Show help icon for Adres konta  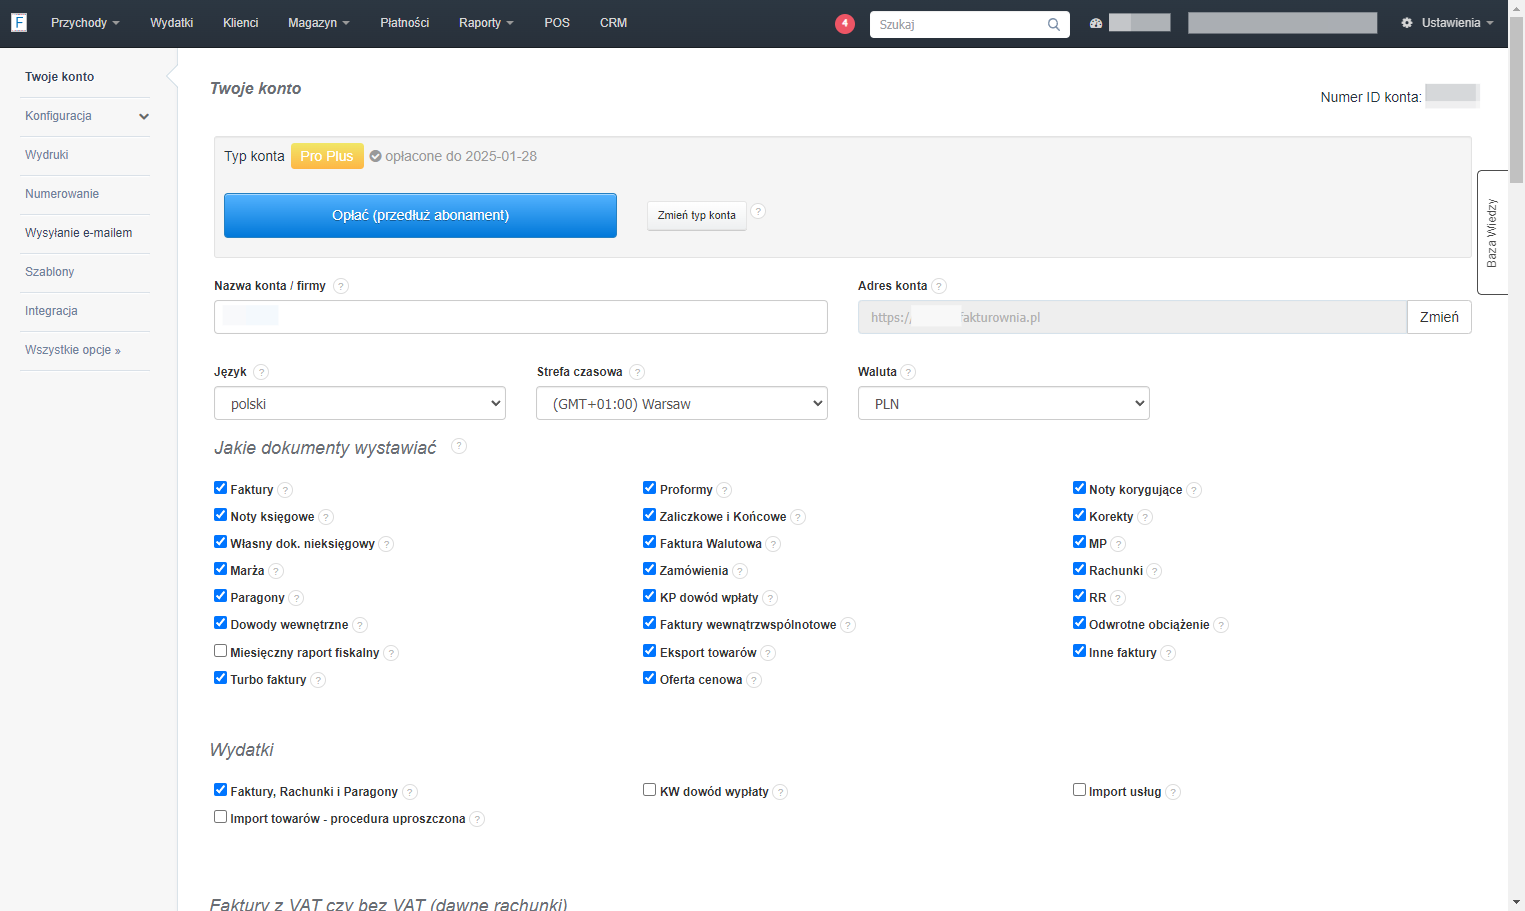tap(939, 286)
